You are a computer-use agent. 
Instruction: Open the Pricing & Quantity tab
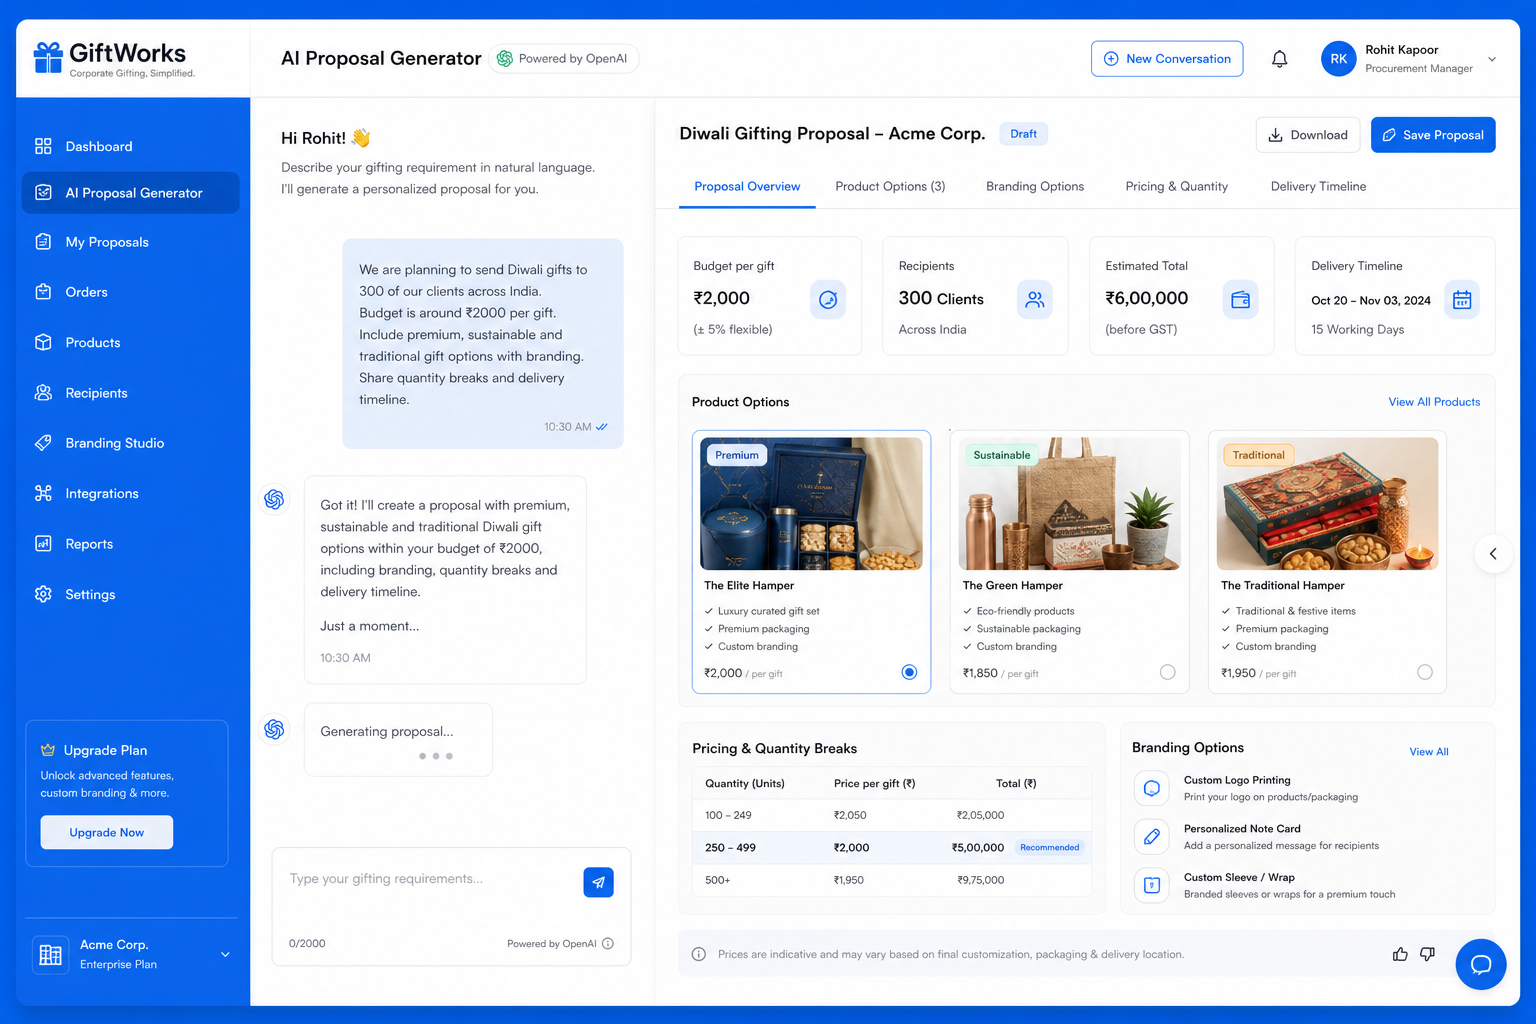tap(1177, 186)
